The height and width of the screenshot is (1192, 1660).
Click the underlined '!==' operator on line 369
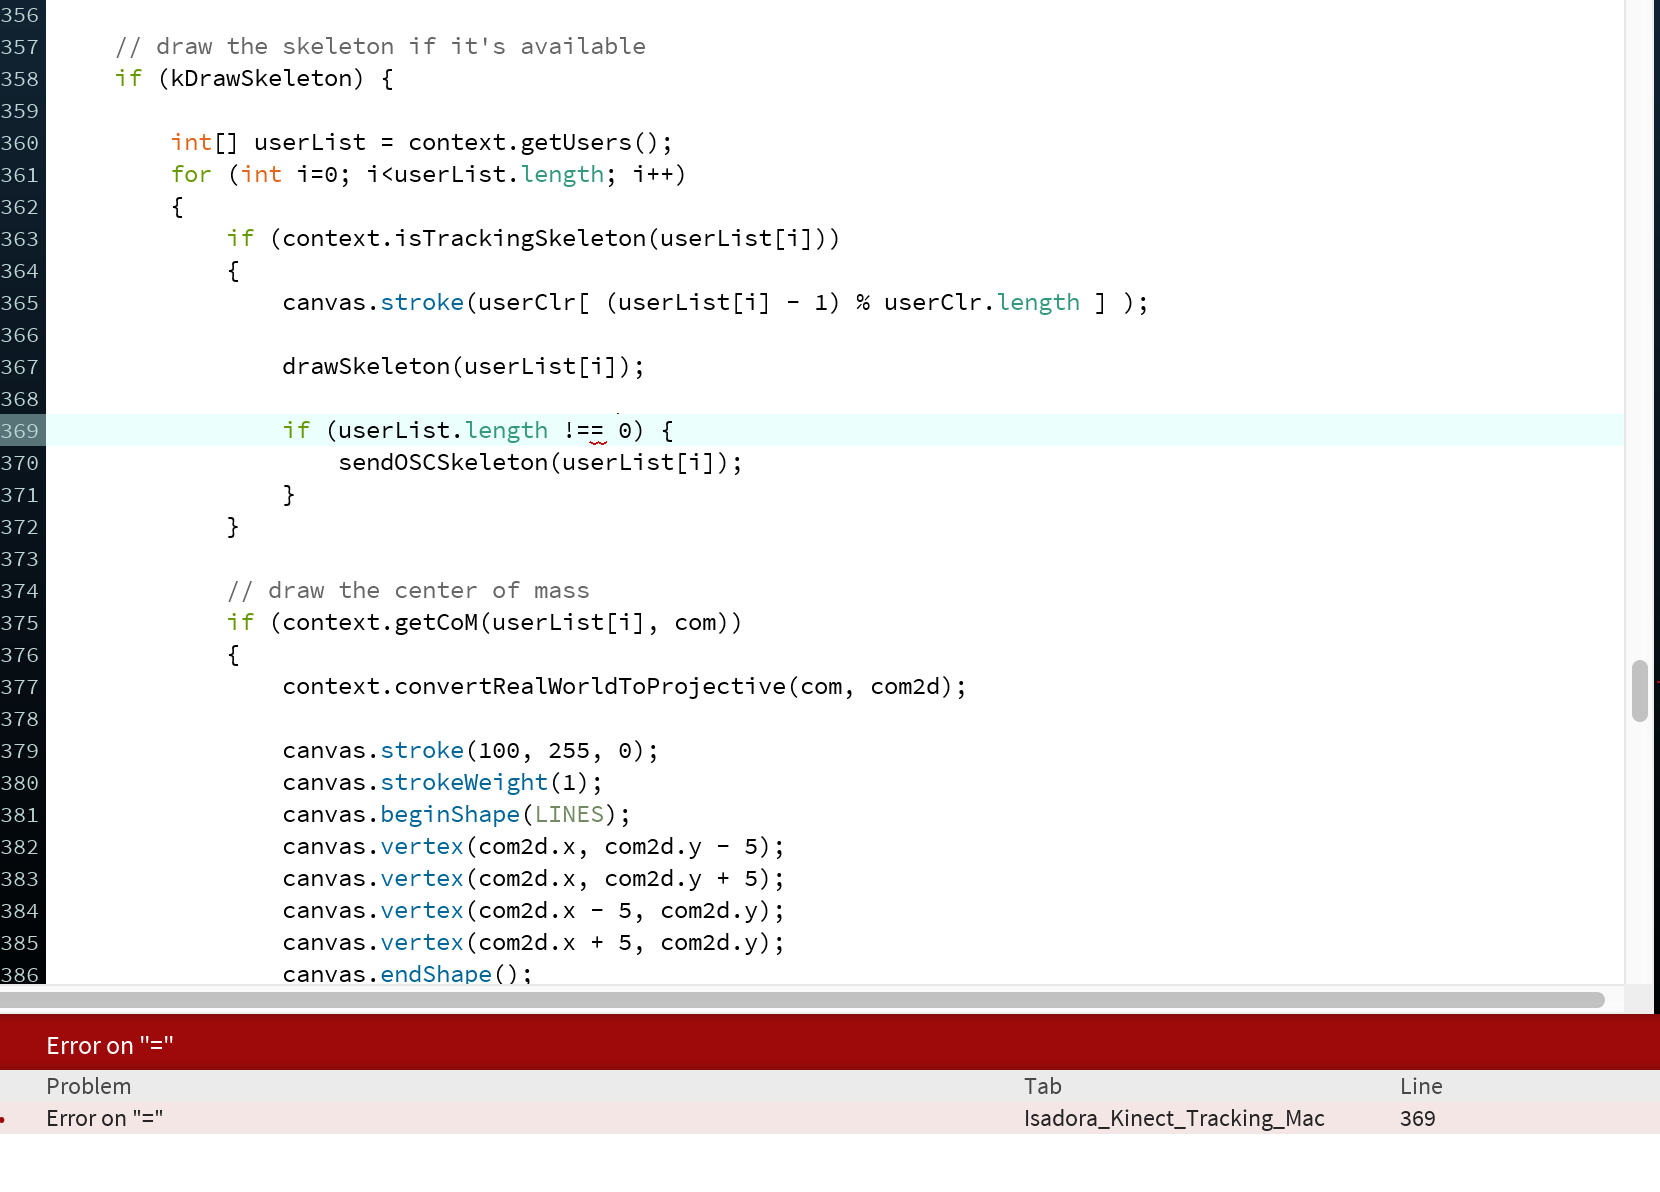click(x=584, y=431)
